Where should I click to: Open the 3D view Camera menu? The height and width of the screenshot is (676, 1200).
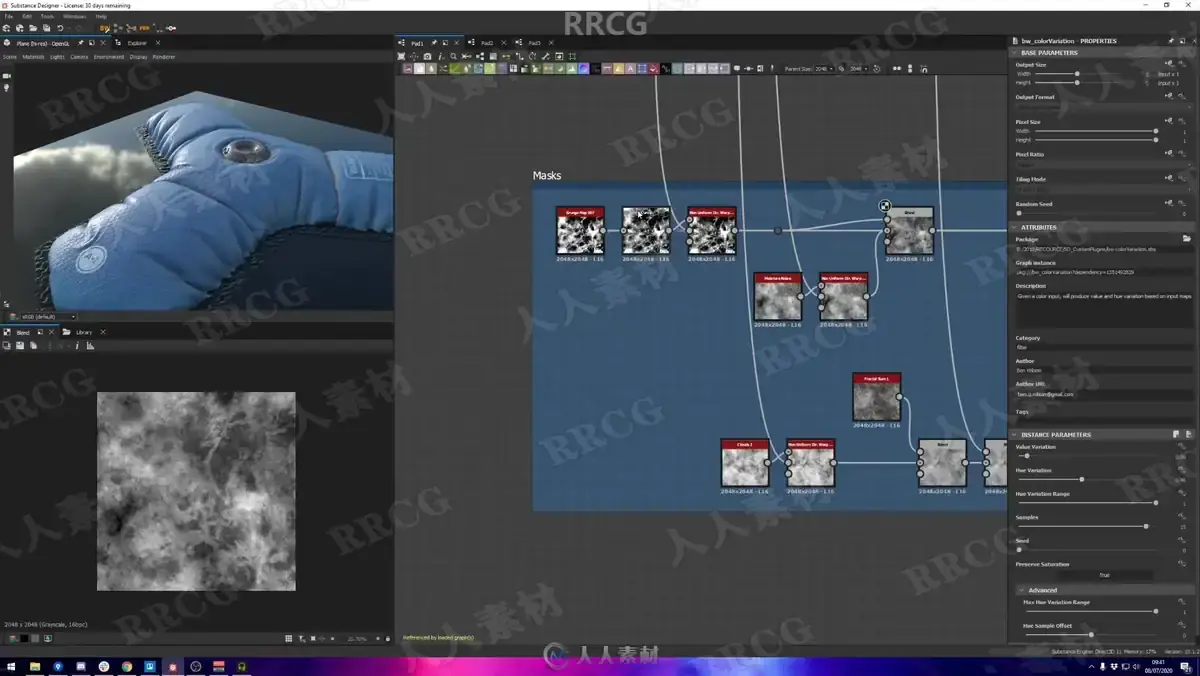(x=79, y=57)
